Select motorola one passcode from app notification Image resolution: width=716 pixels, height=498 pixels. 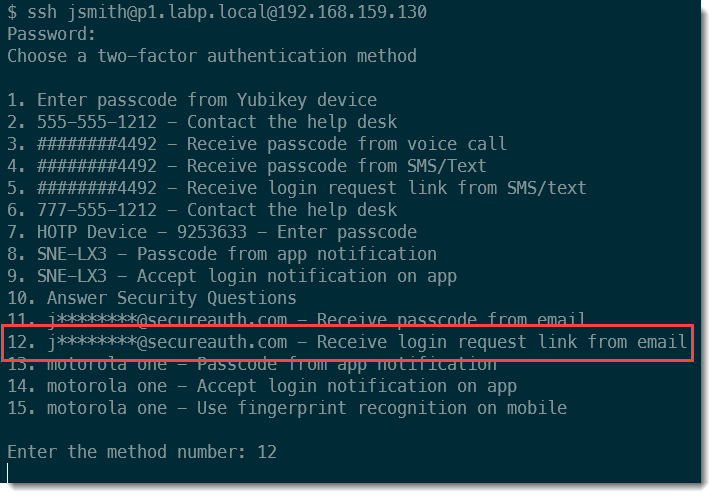click(252, 364)
